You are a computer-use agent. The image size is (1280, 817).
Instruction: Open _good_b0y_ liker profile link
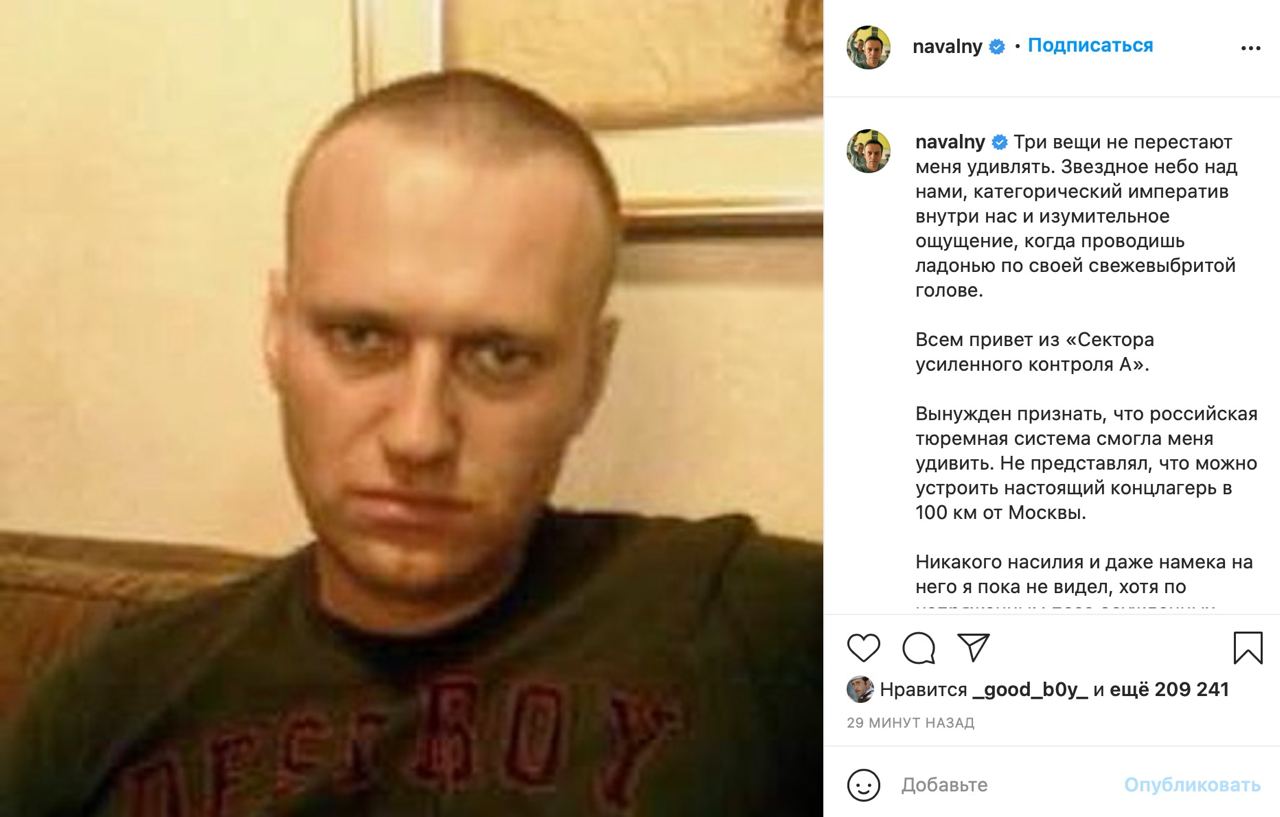click(1029, 690)
